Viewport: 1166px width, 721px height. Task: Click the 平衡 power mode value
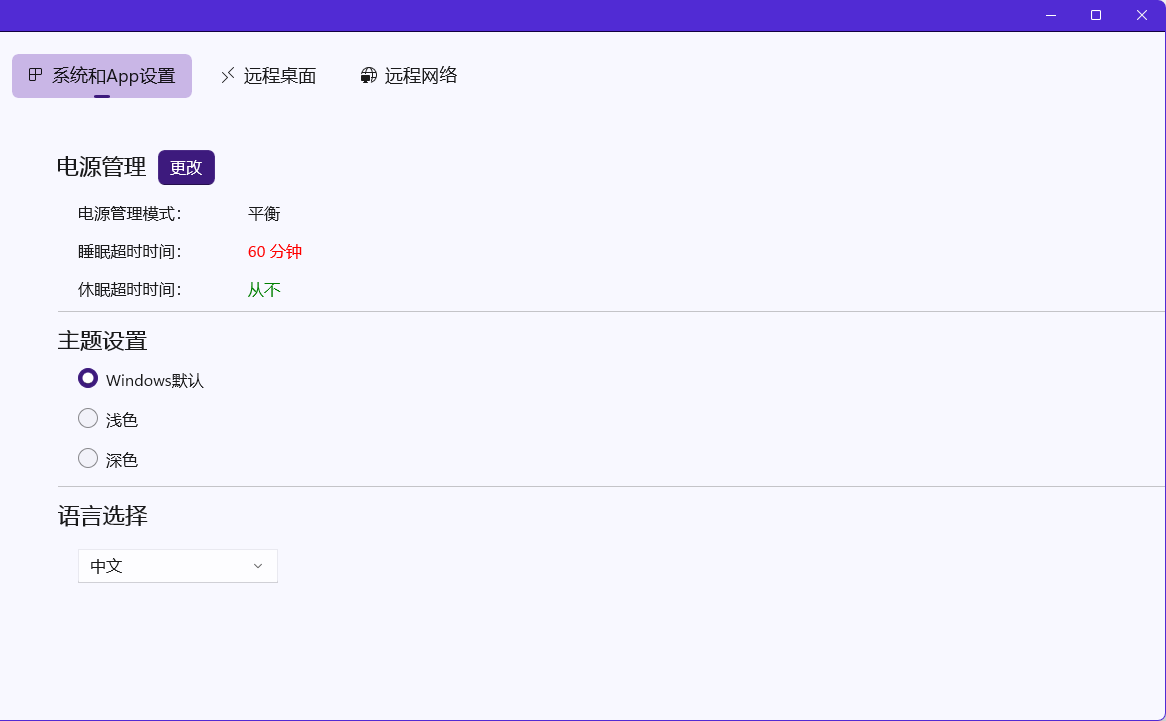tap(264, 214)
